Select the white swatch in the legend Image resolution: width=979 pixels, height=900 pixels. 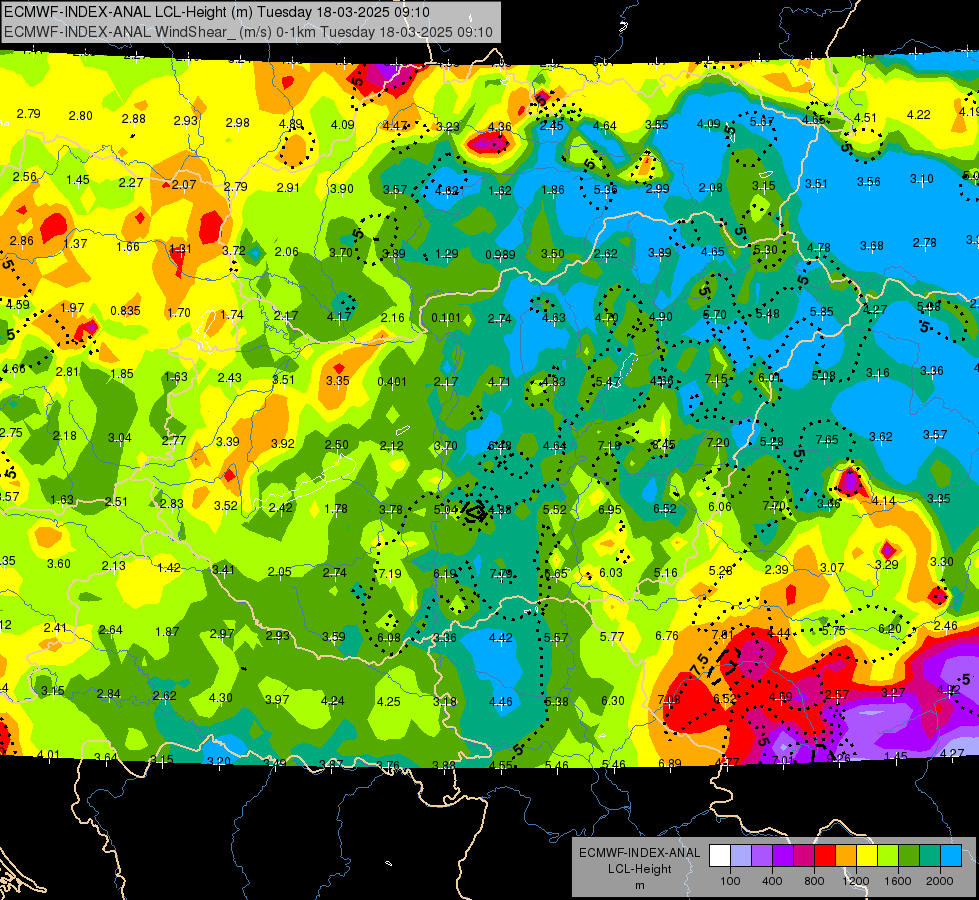[720, 856]
